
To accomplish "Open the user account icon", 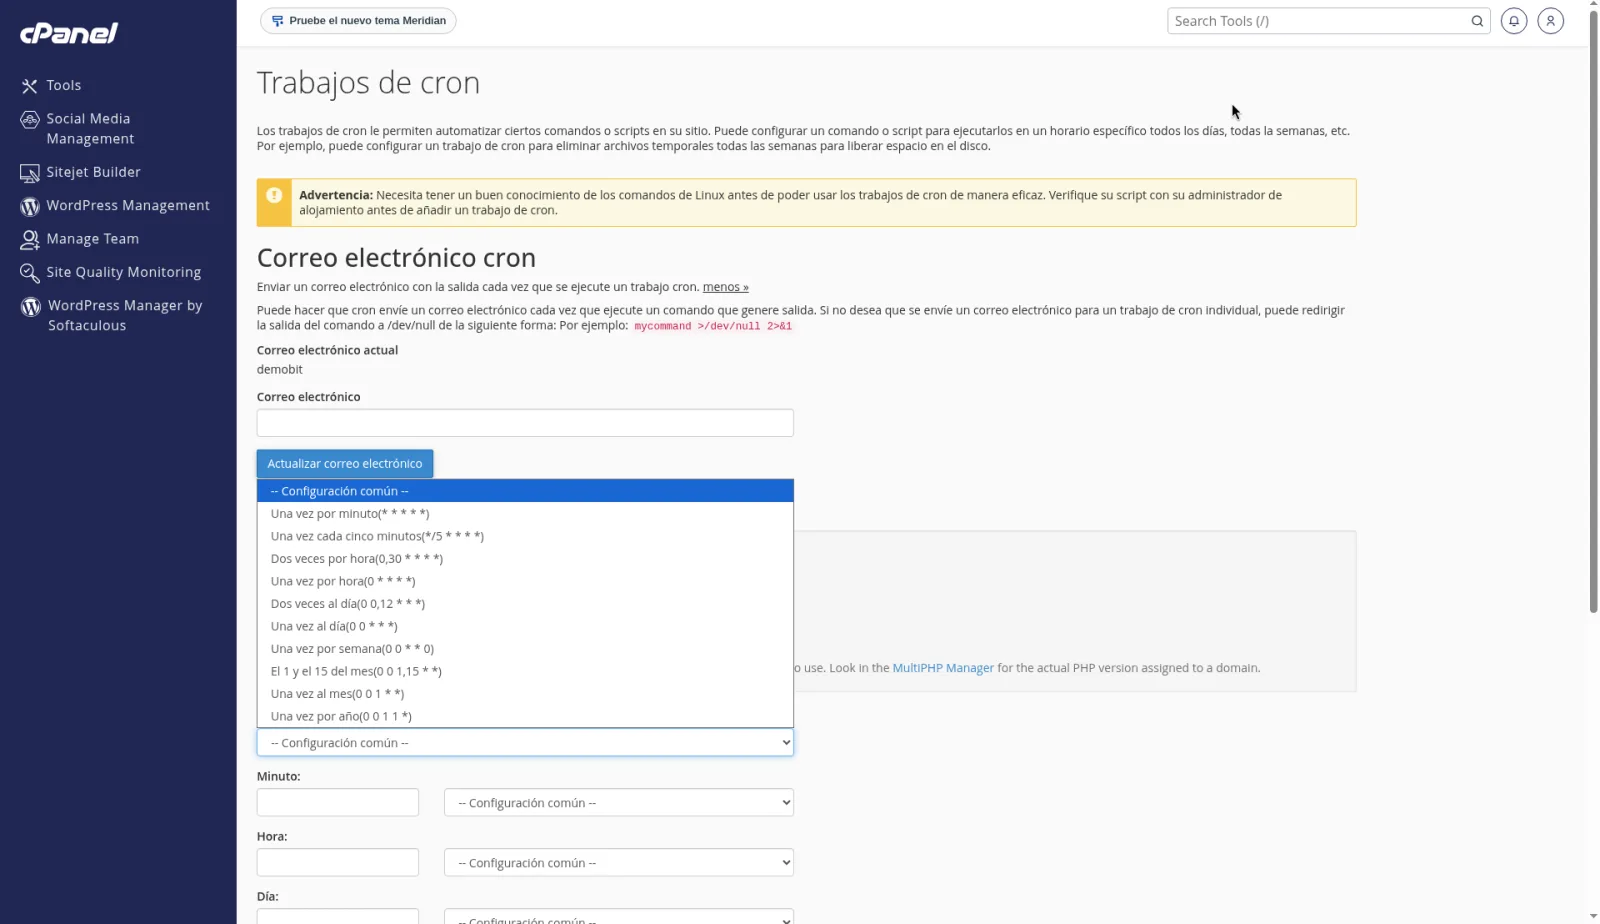I will [x=1550, y=21].
